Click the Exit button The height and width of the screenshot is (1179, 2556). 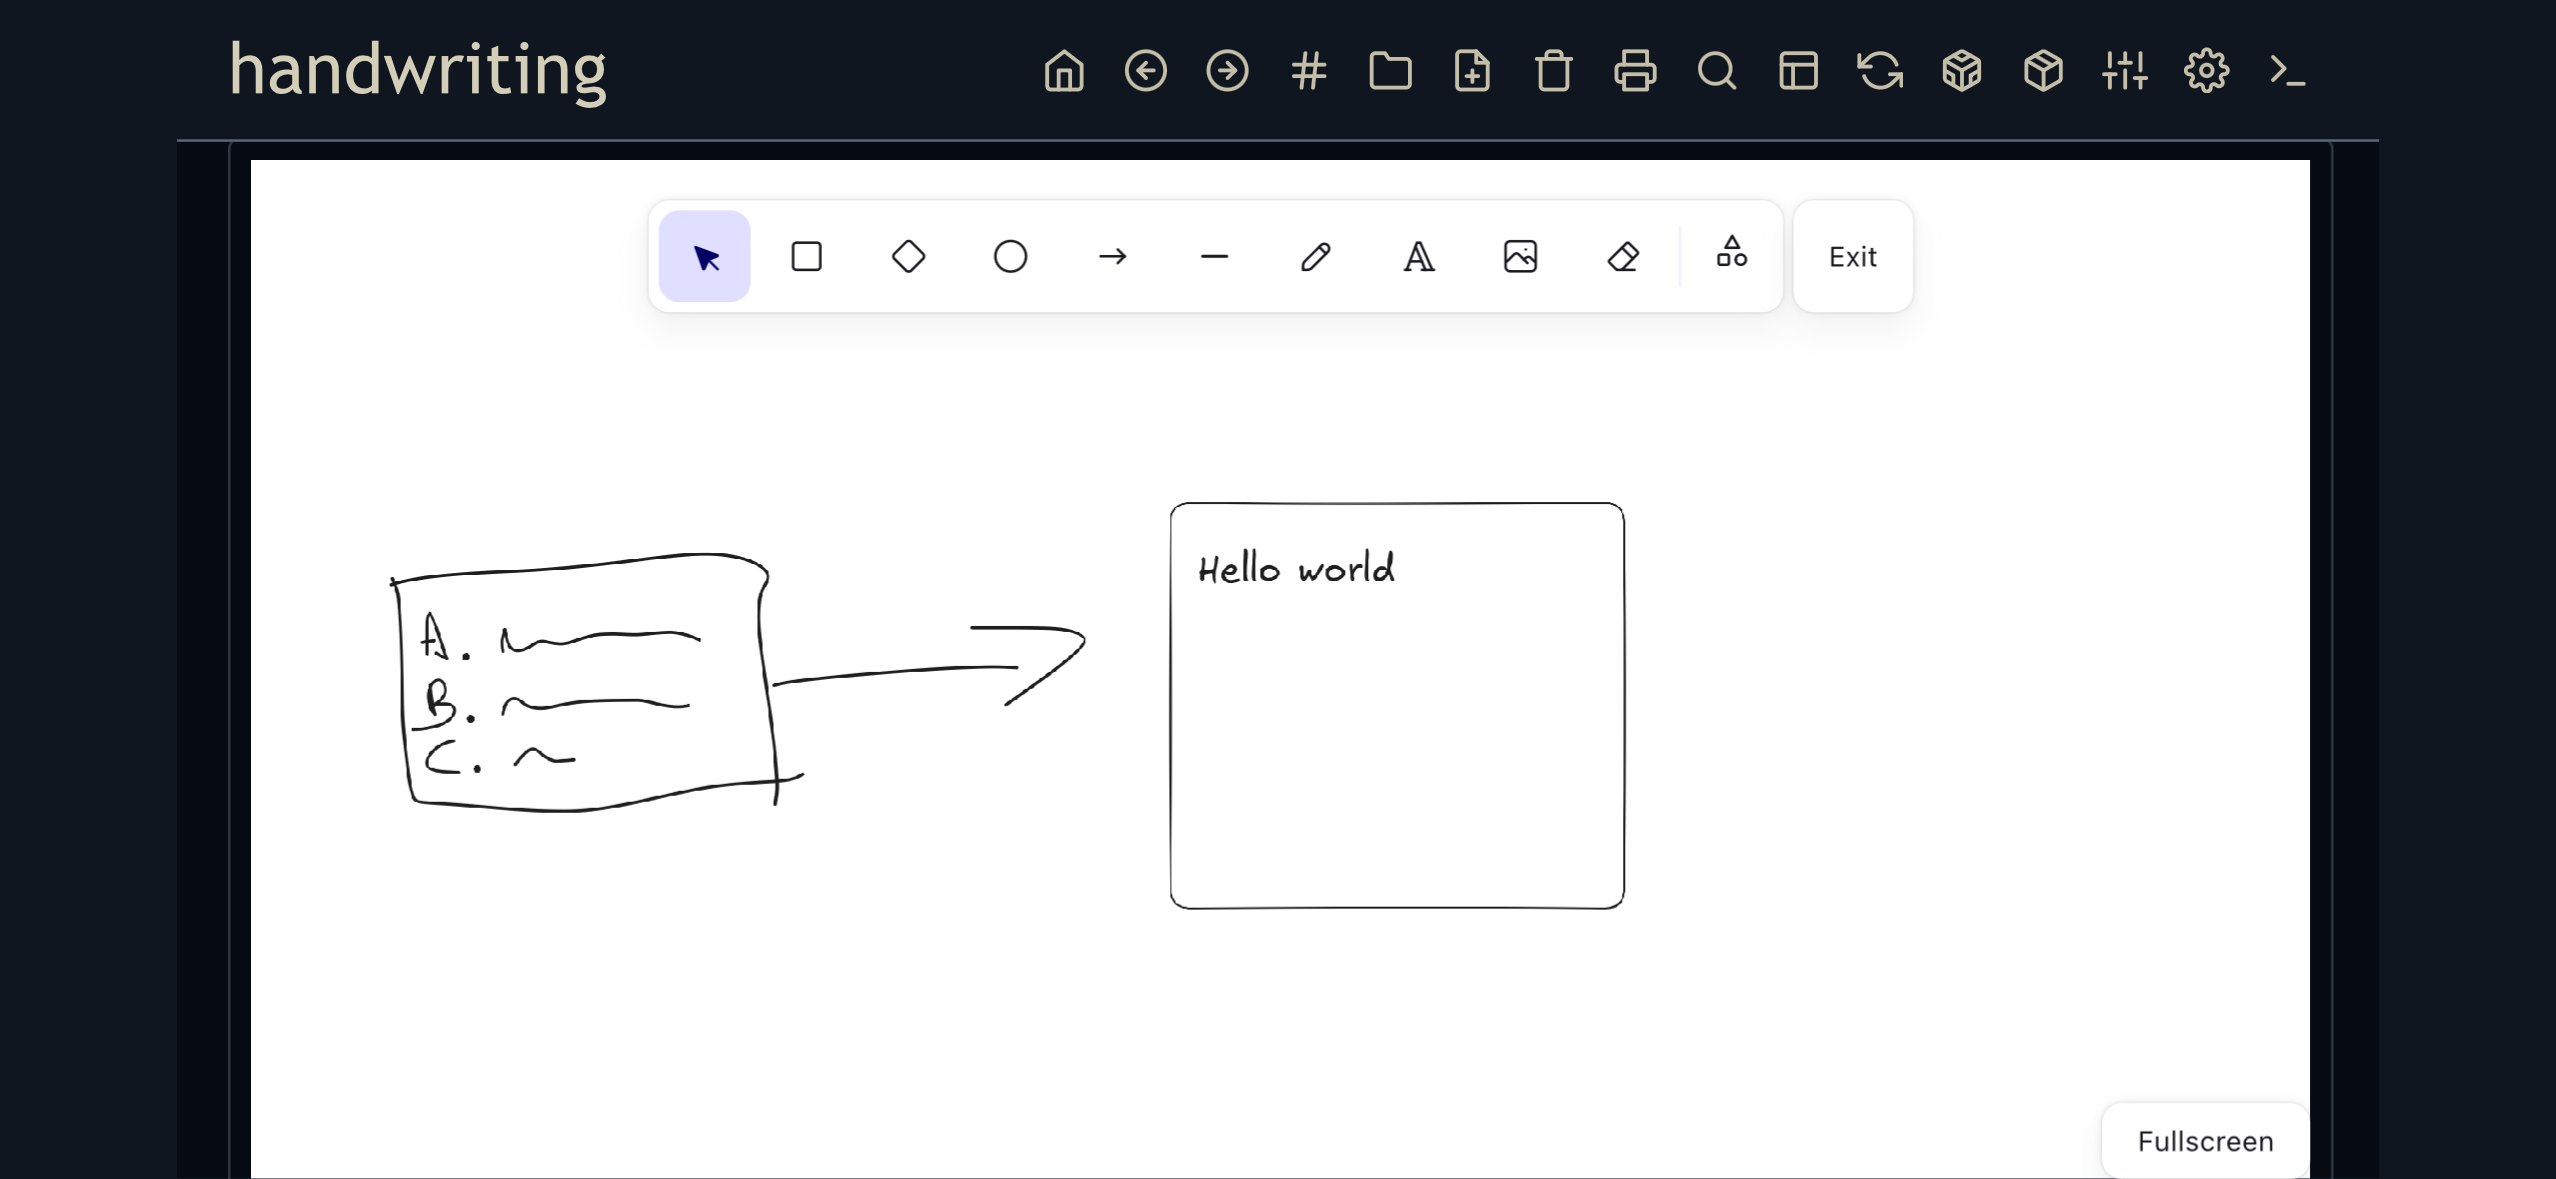(1852, 257)
